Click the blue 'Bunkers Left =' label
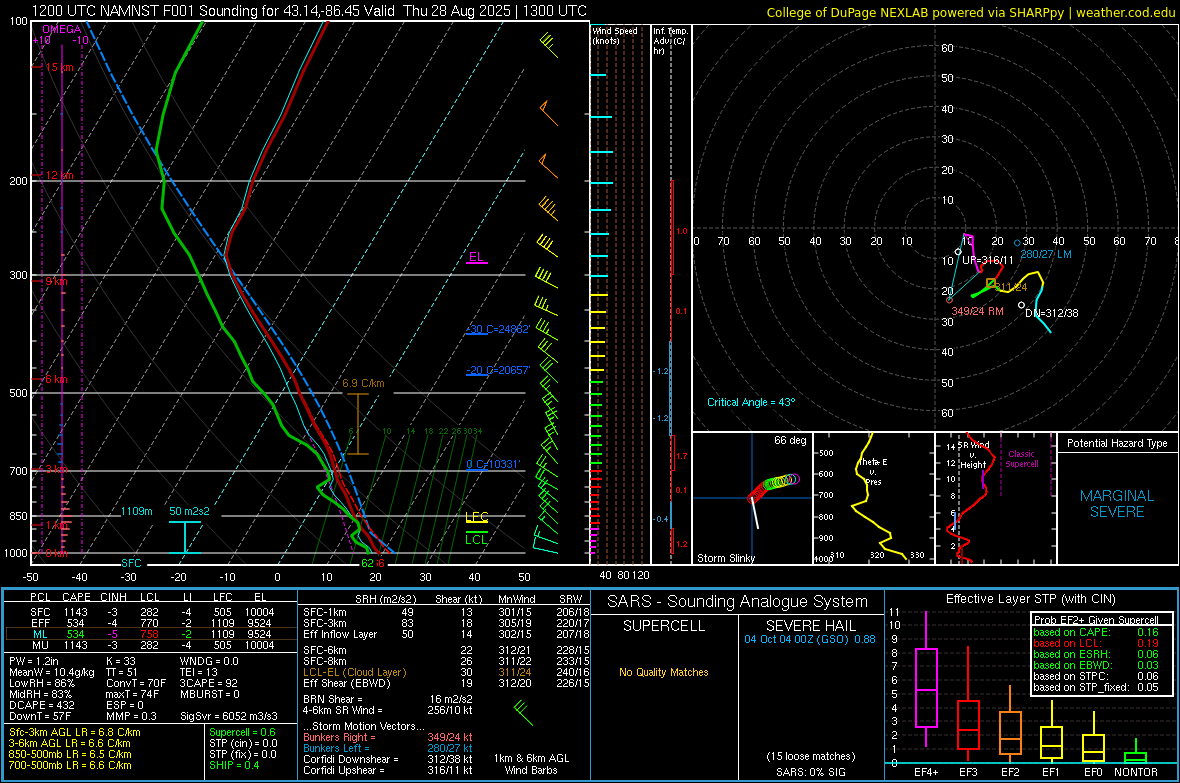Image resolution: width=1180 pixels, height=783 pixels. 336,748
